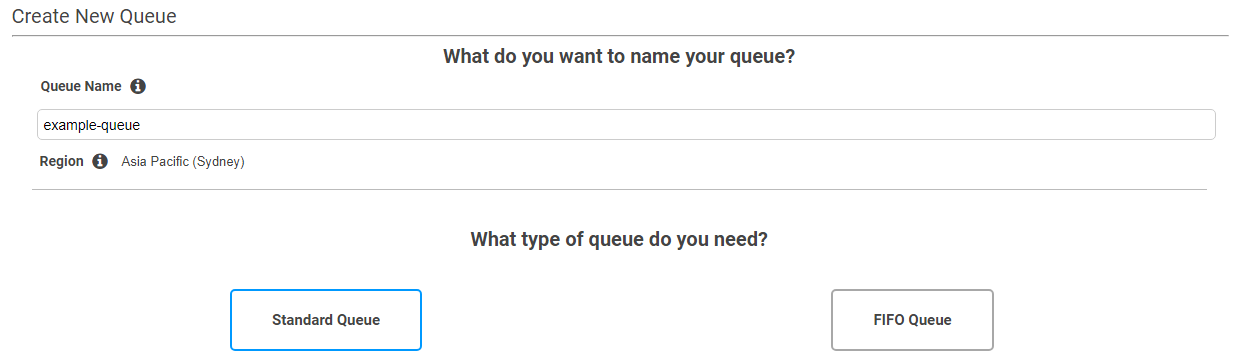Screen dimensions: 1243x363
Task: Show region help via its info icon
Action: coord(100,161)
